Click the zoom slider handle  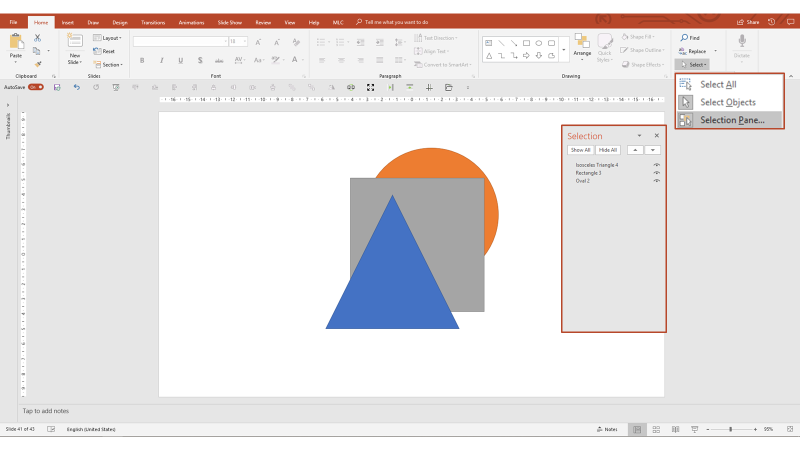pyautogui.click(x=731, y=430)
